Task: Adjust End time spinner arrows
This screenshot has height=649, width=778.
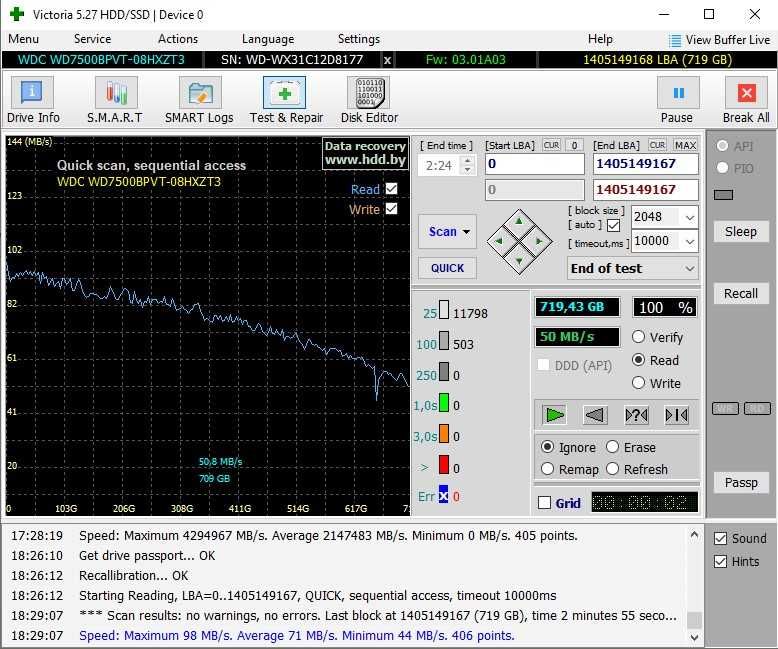Action: tap(467, 165)
